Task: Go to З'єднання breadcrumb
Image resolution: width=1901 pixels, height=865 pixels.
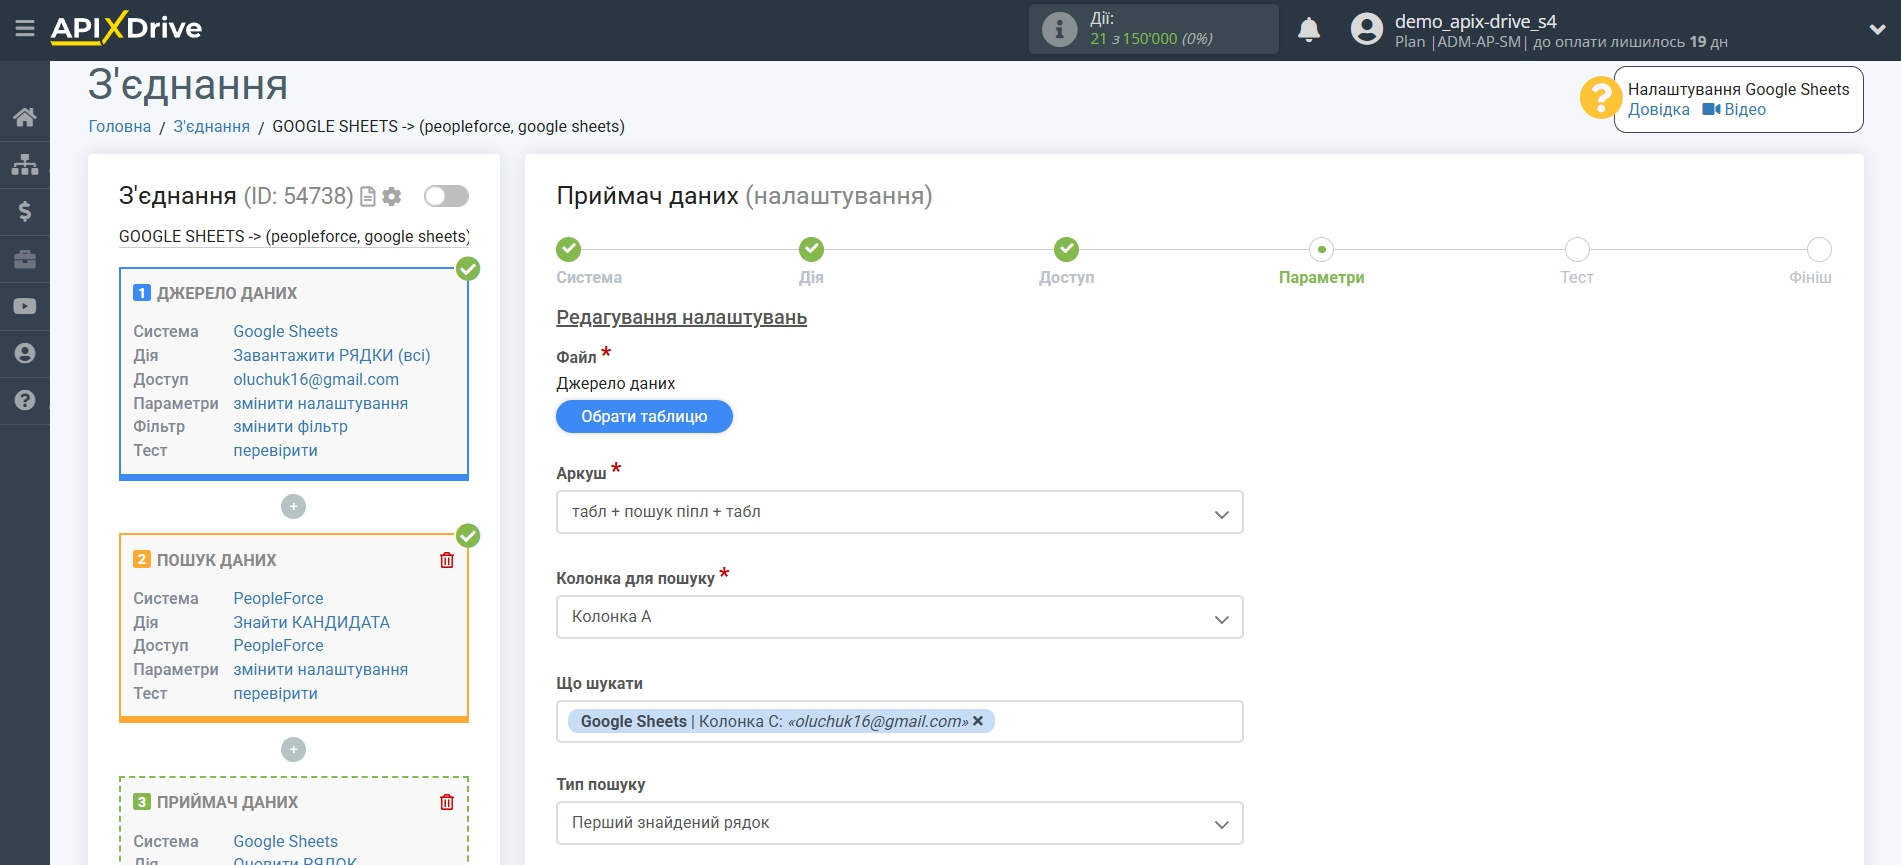Action: pos(212,126)
